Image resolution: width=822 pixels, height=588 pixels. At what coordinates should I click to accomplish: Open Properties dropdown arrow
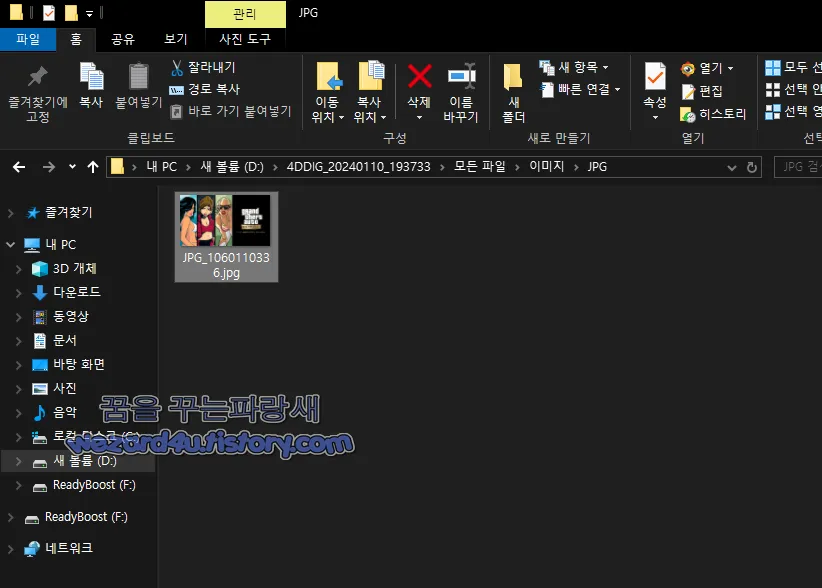pyautogui.click(x=655, y=118)
